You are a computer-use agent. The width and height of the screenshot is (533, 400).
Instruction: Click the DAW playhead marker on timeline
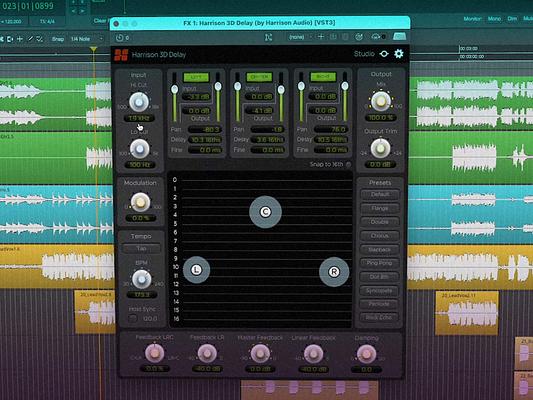(93, 49)
